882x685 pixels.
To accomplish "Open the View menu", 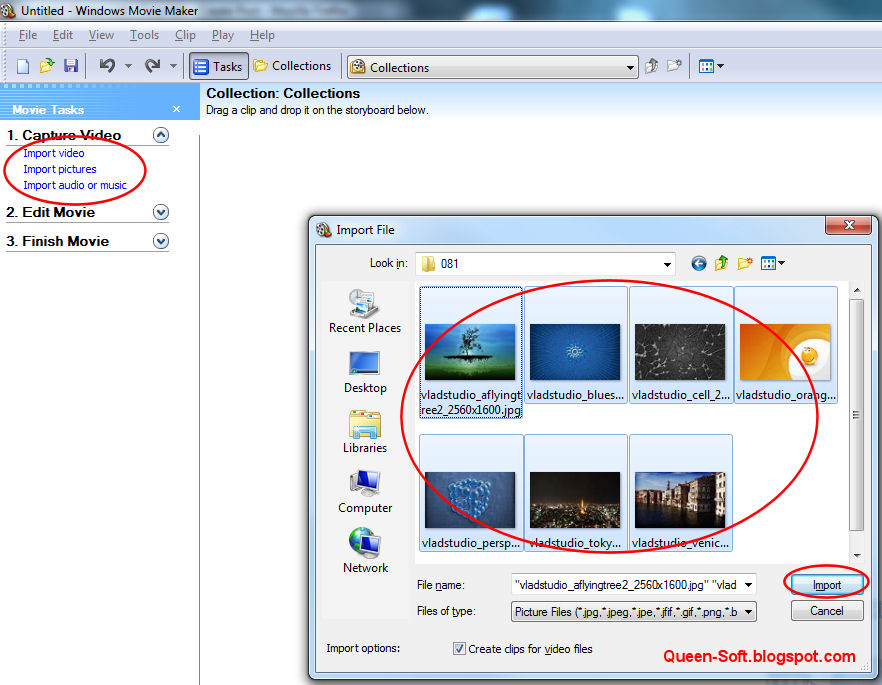I will tap(101, 35).
